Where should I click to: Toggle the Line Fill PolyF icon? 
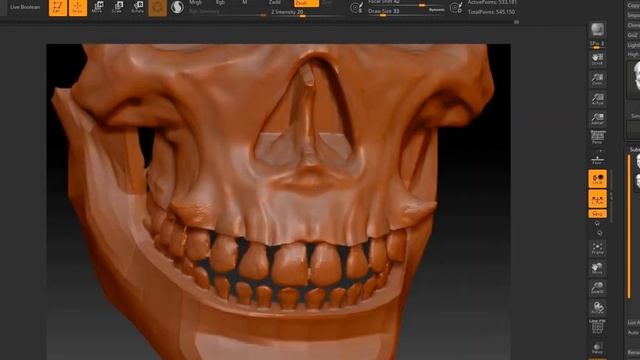(598, 327)
